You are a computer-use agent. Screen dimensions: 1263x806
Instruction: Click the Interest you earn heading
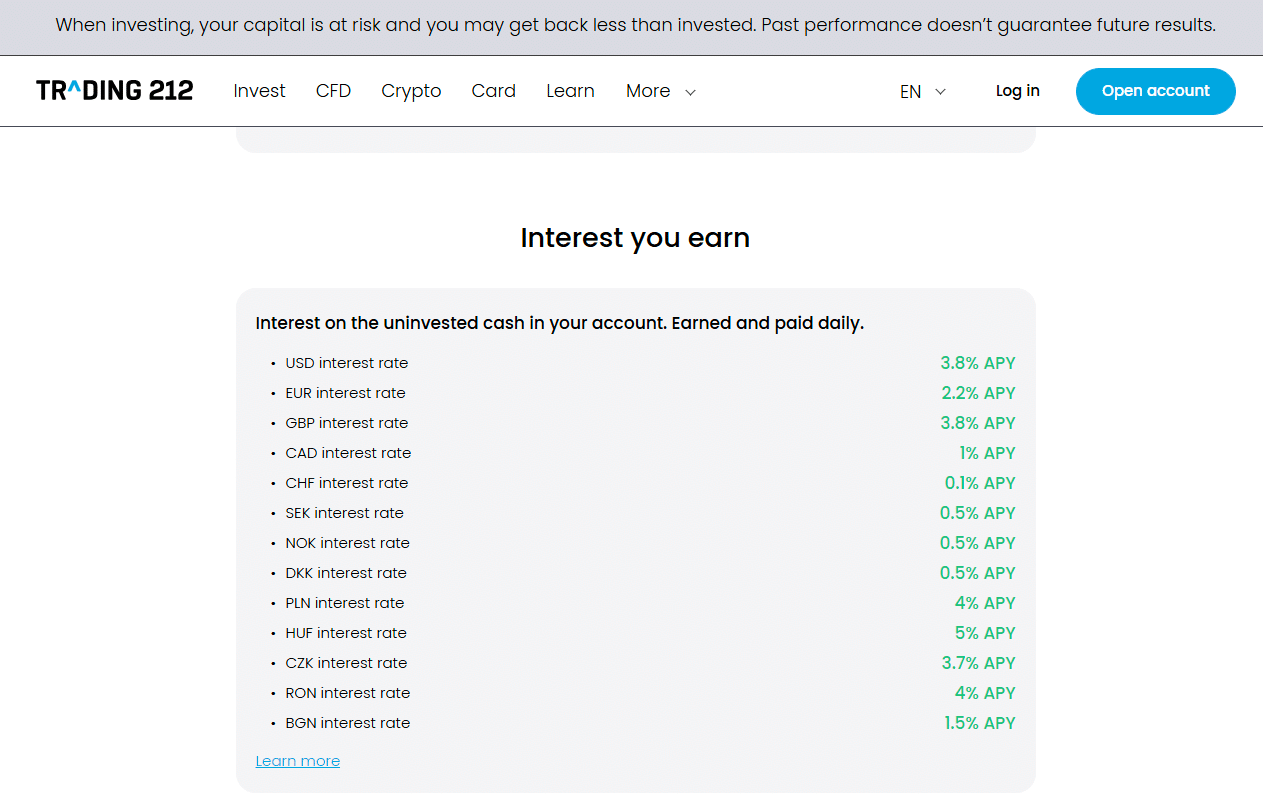(635, 238)
